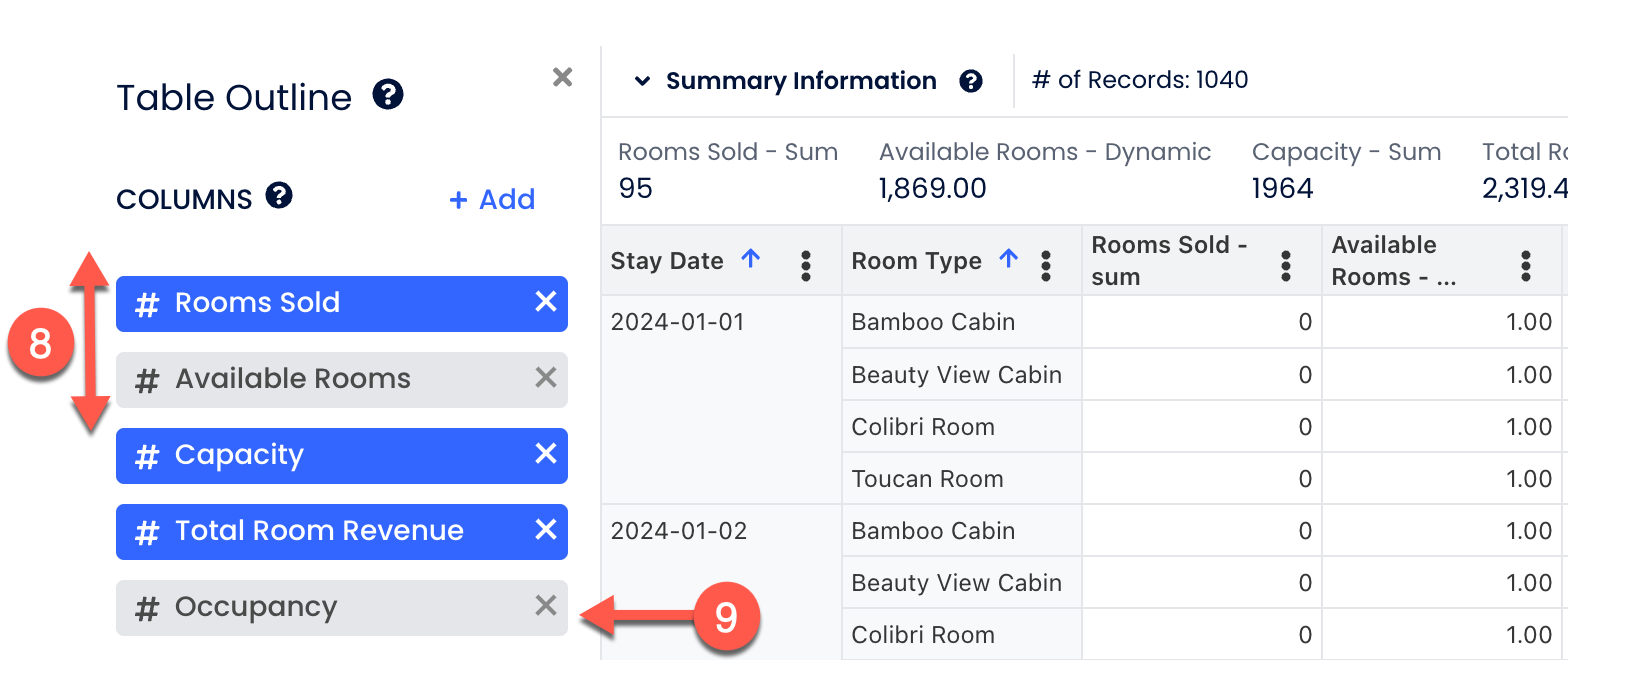This screenshot has height=700, width=1628.
Task: Open Summary Information help icon
Action: tap(970, 81)
